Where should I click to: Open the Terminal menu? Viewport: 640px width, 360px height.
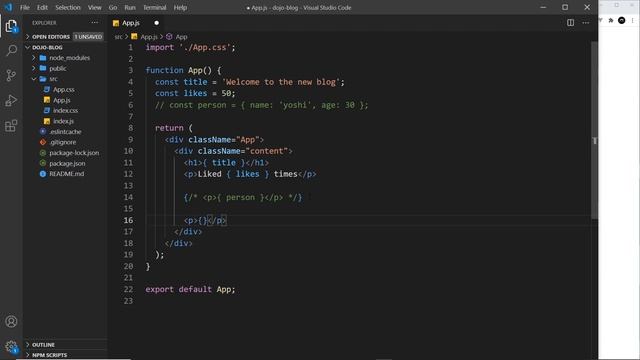point(154,7)
